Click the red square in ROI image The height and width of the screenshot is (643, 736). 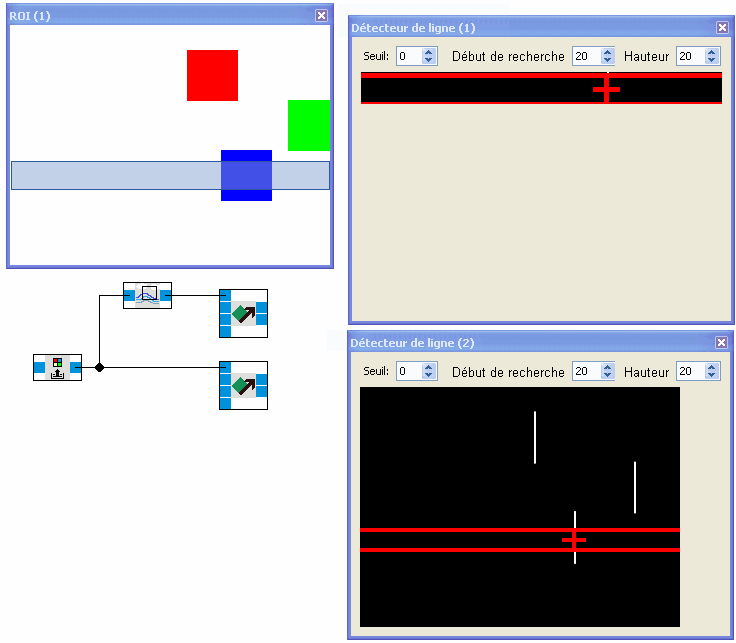(212, 75)
